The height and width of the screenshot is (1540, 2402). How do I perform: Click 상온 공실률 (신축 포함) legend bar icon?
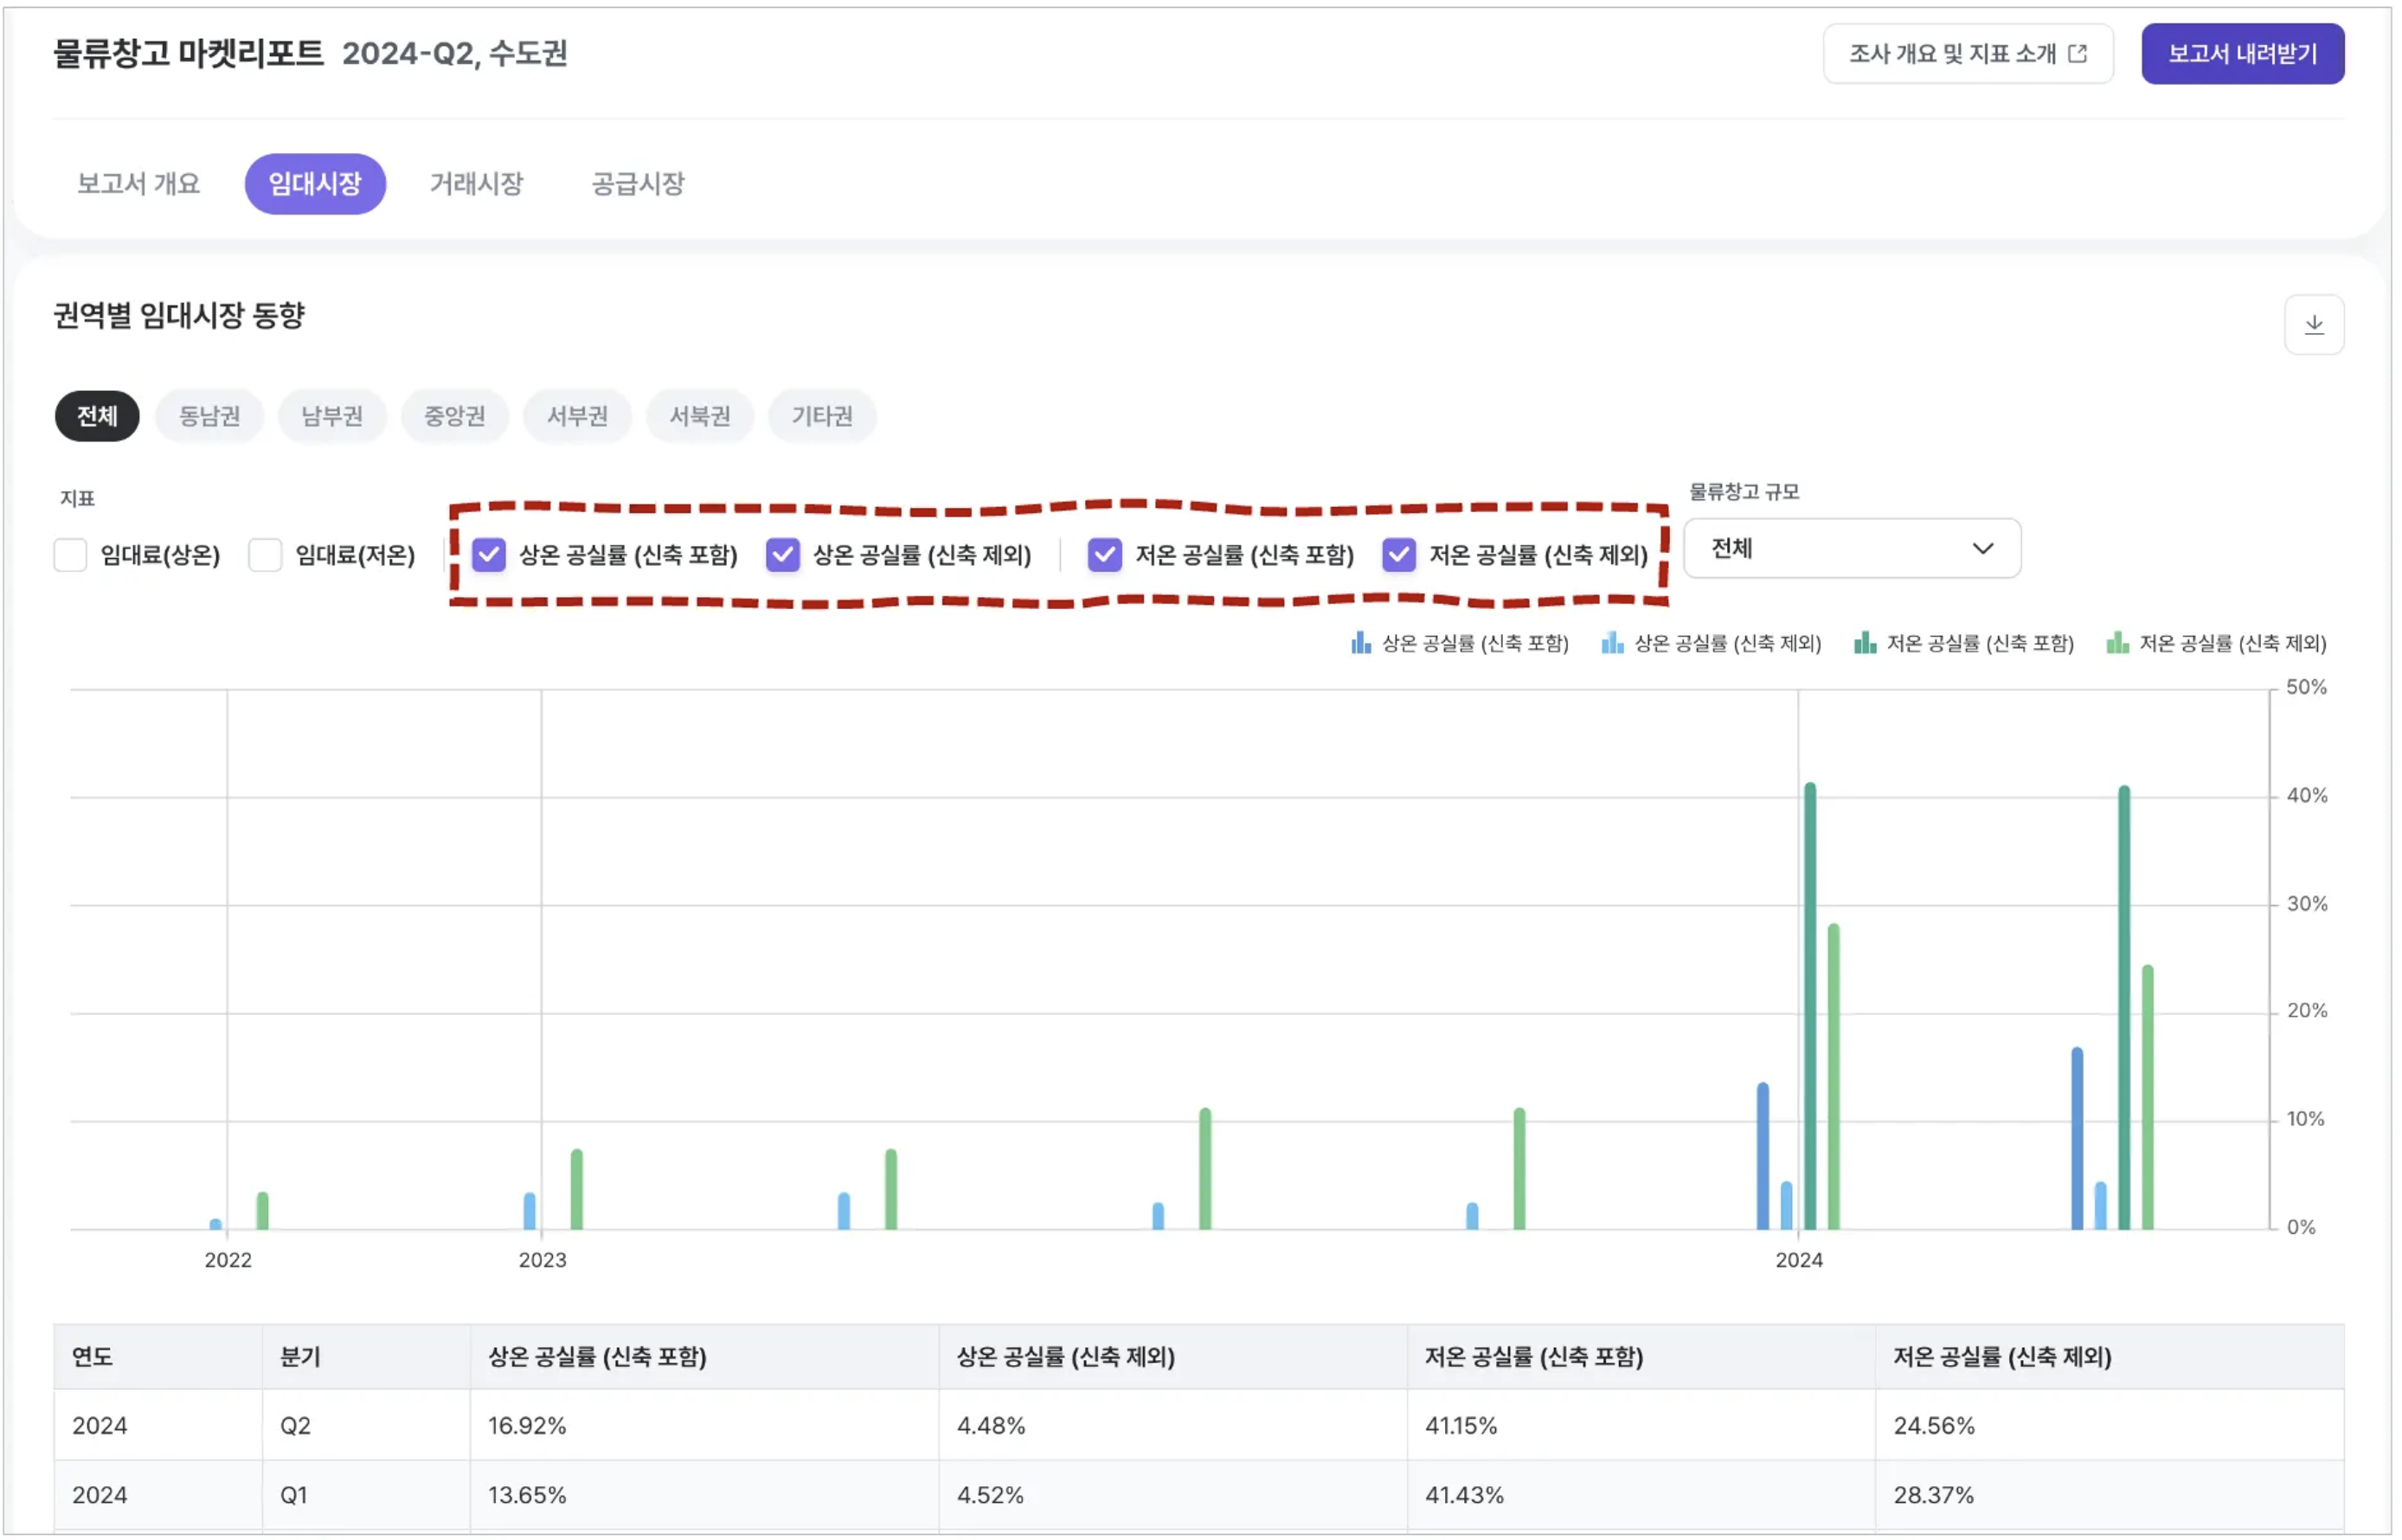[1362, 644]
